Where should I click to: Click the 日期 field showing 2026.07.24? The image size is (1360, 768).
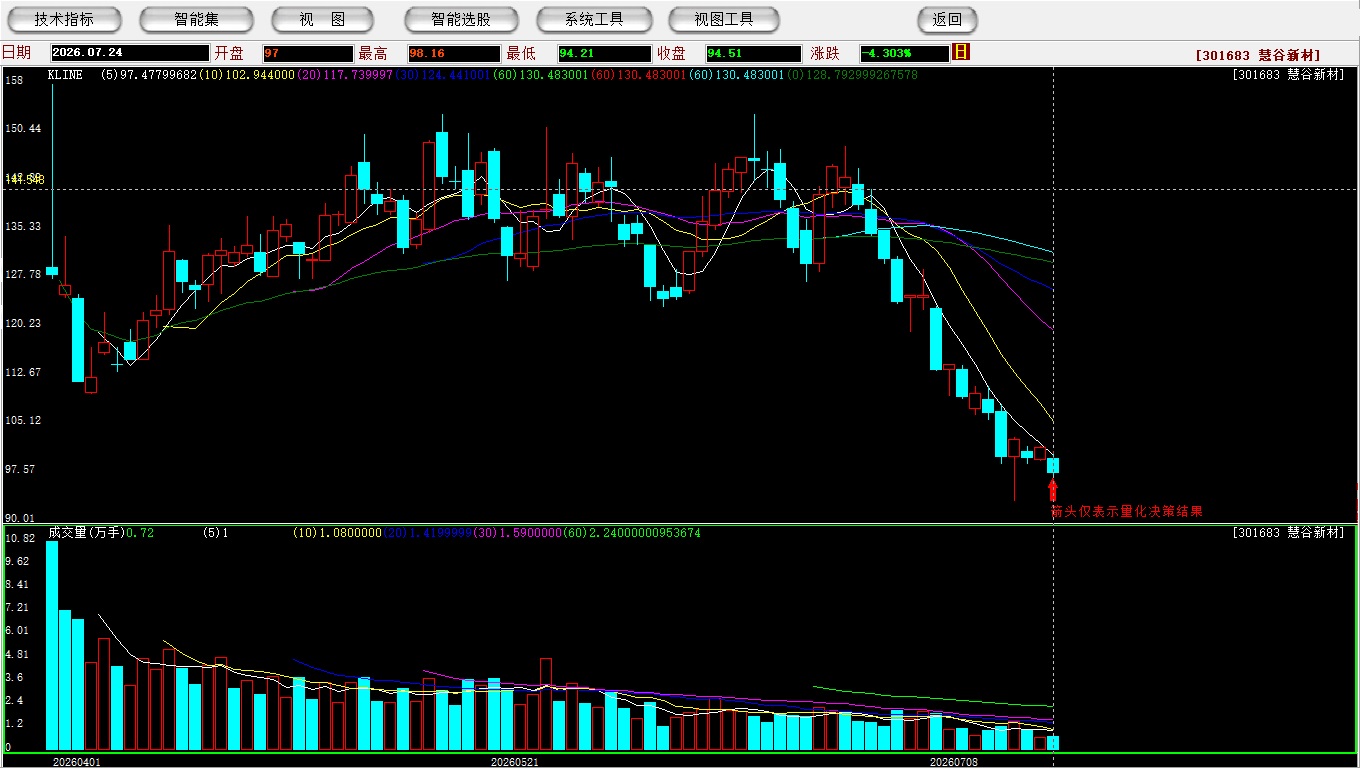[x=130, y=53]
